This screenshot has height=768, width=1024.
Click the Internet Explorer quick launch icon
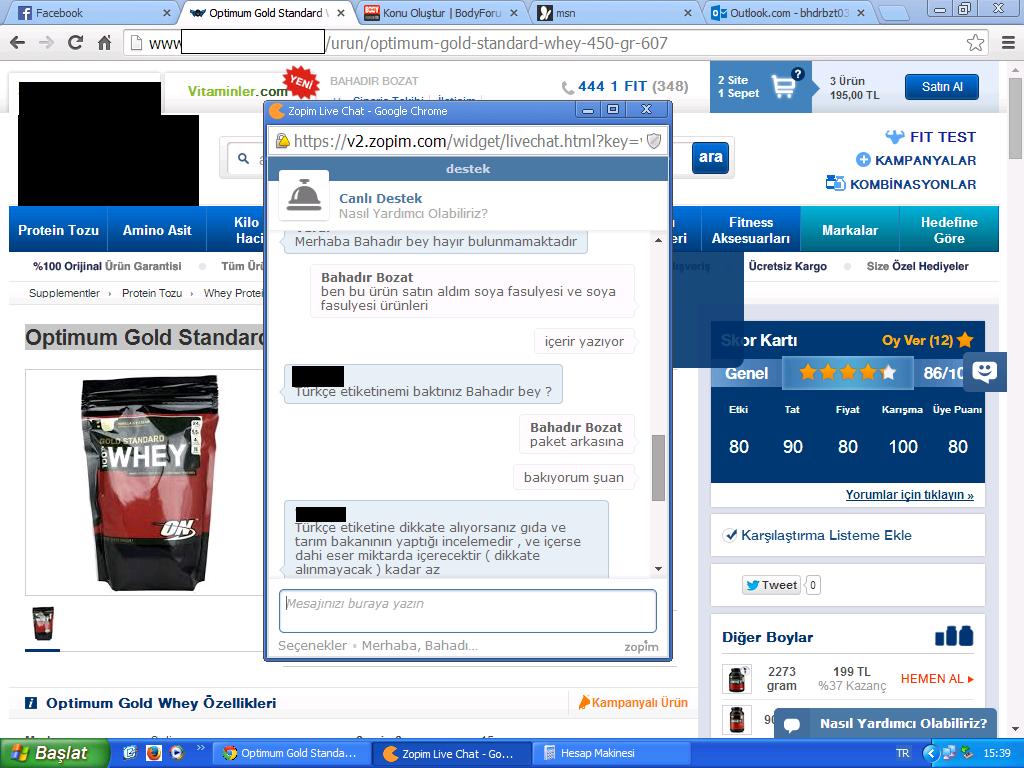click(130, 753)
